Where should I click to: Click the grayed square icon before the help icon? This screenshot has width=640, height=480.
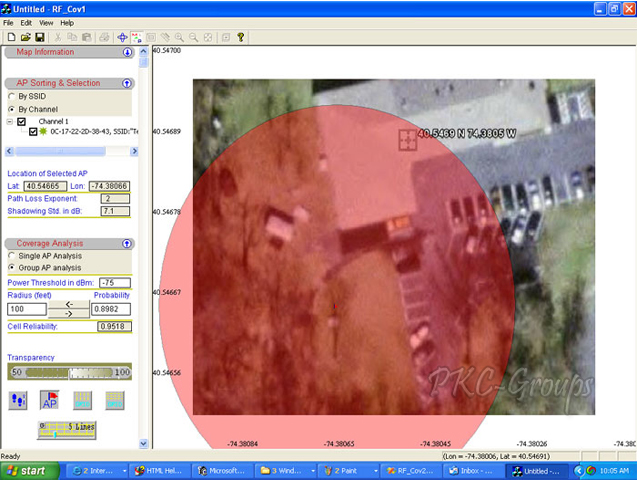(x=226, y=38)
